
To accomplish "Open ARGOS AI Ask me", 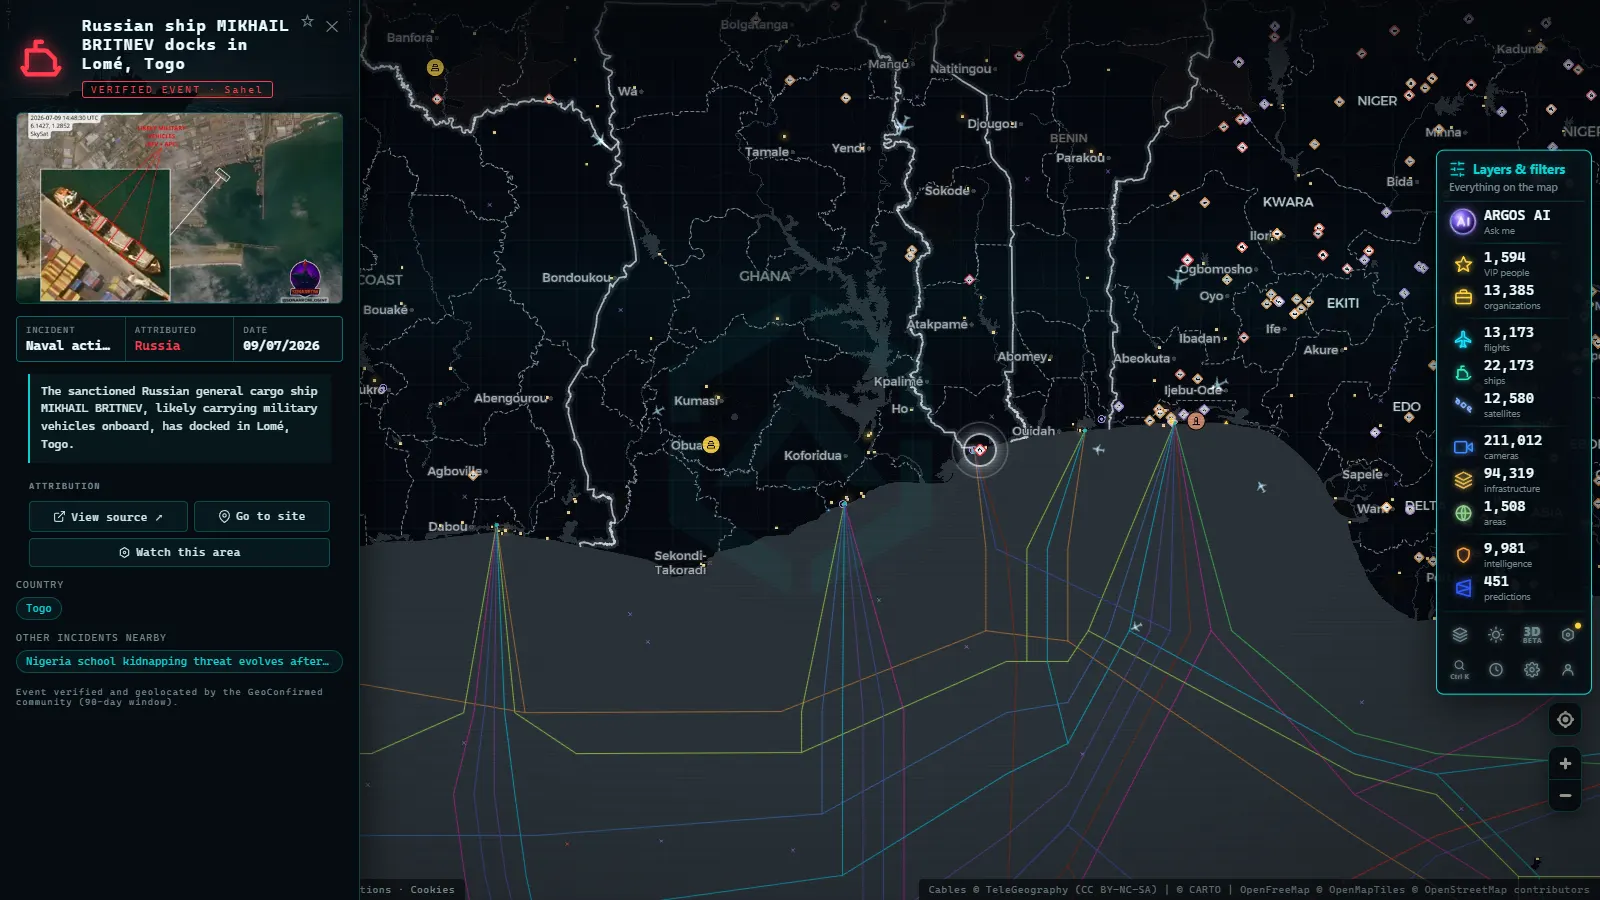I will click(1514, 221).
